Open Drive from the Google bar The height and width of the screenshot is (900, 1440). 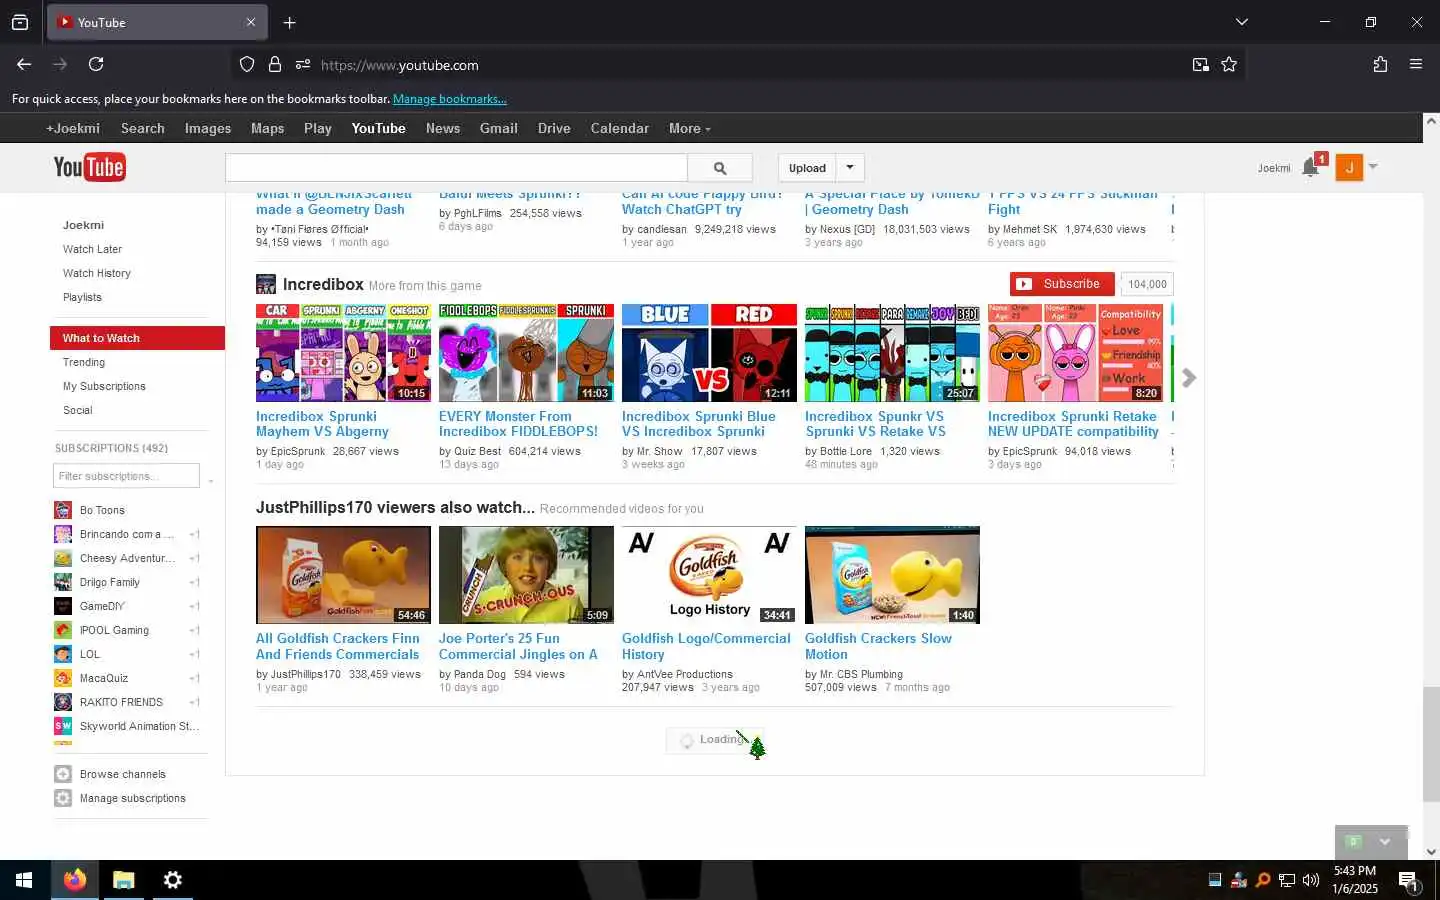tap(554, 128)
